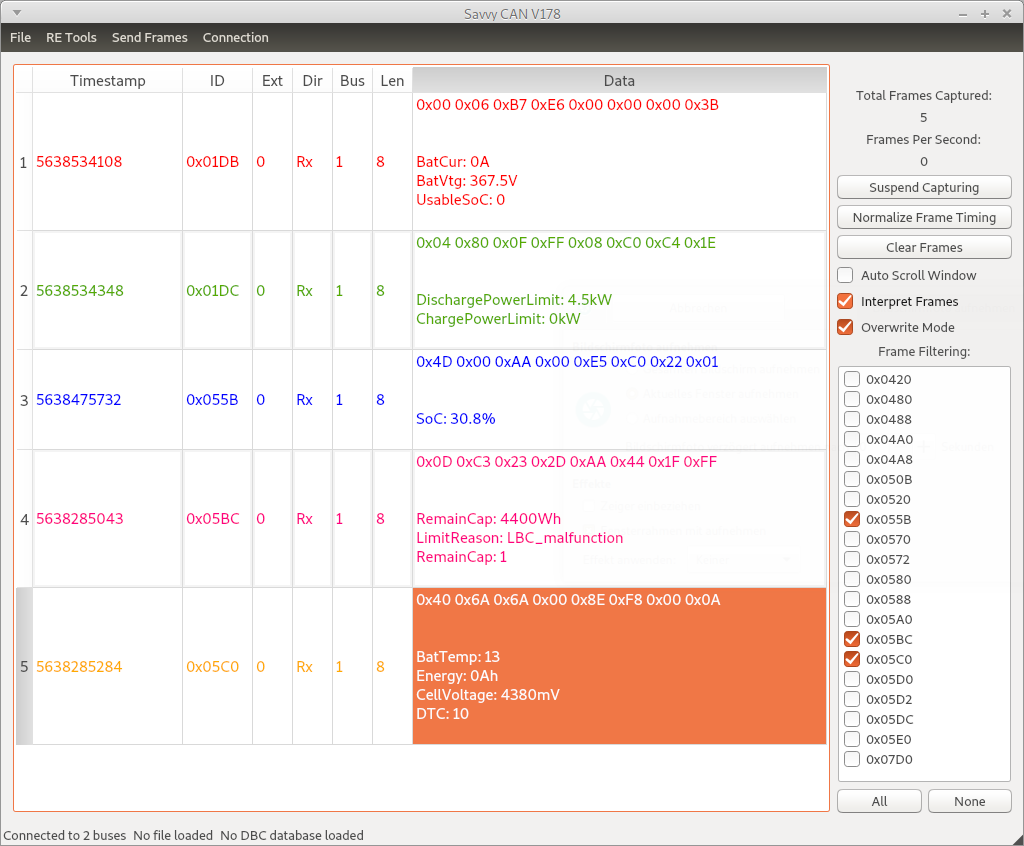This screenshot has height=846, width=1024.
Task: Open the RE Tools menu
Action: pyautogui.click(x=71, y=38)
